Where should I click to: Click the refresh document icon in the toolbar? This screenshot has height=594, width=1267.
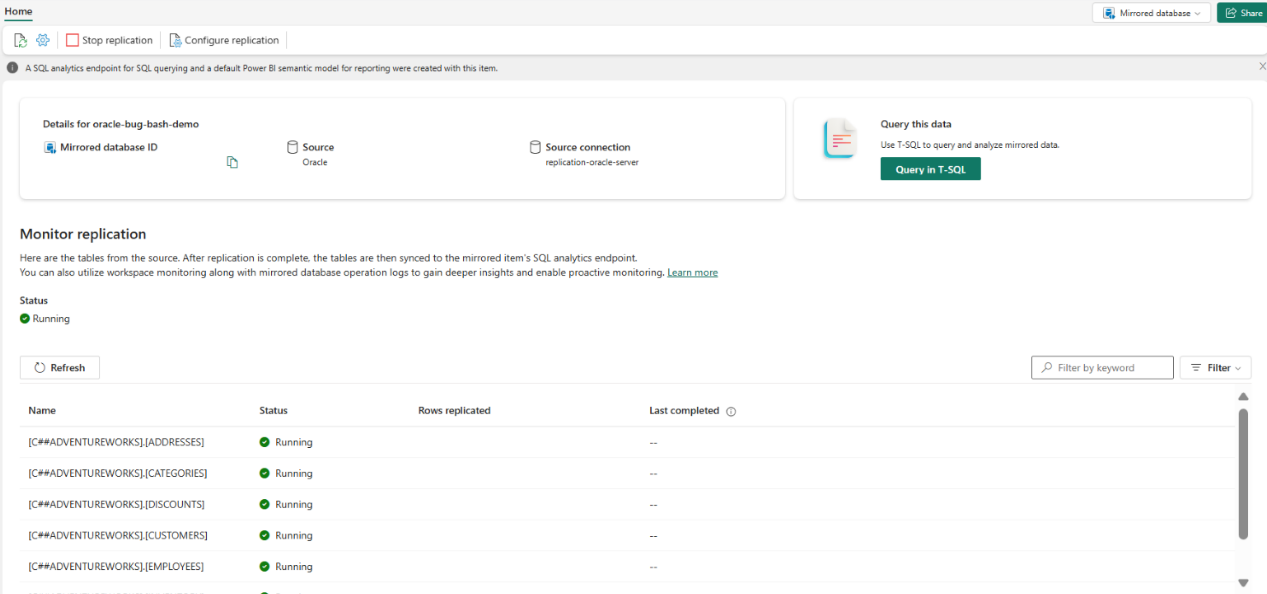click(20, 40)
